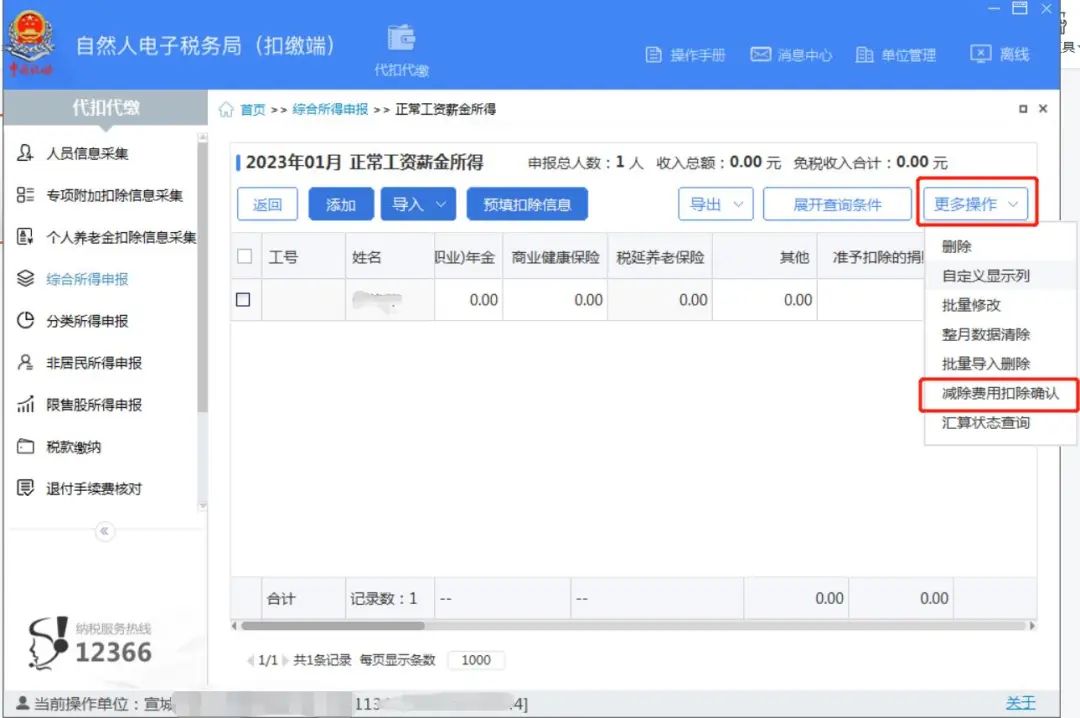Open the 单位管理 building icon

pyautogui.click(x=864, y=55)
